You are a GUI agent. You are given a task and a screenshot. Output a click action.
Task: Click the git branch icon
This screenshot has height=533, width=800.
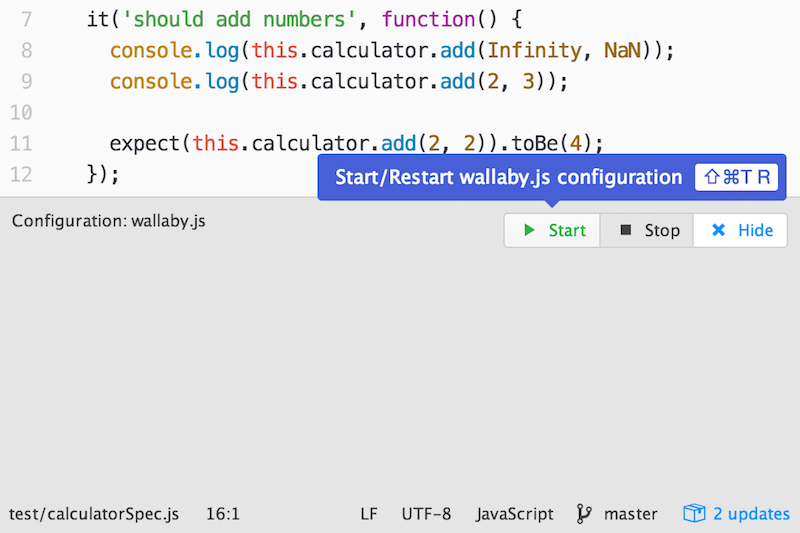(584, 514)
